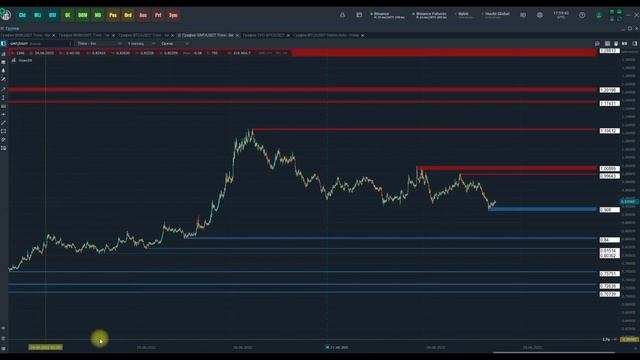Select the 1.00889 red level price label
This screenshot has height=360, width=640.
(609, 169)
